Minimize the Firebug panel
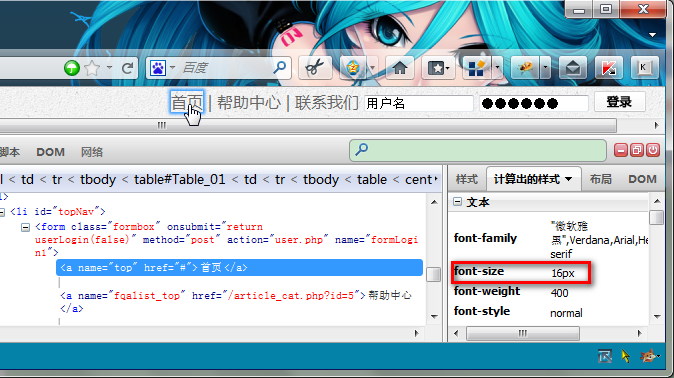 621,150
